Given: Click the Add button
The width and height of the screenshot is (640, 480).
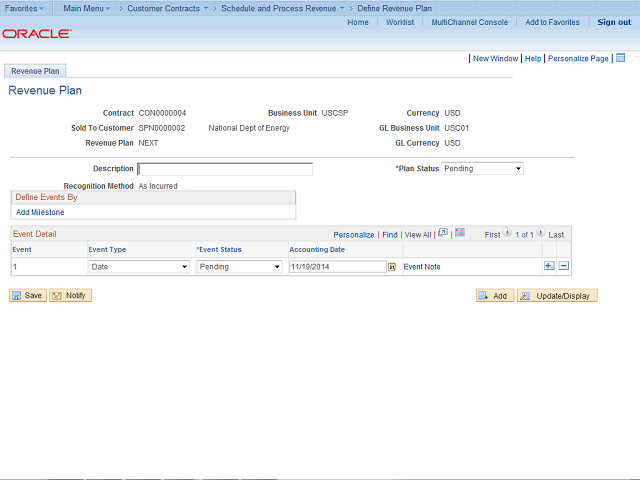Looking at the screenshot, I should 495,296.
